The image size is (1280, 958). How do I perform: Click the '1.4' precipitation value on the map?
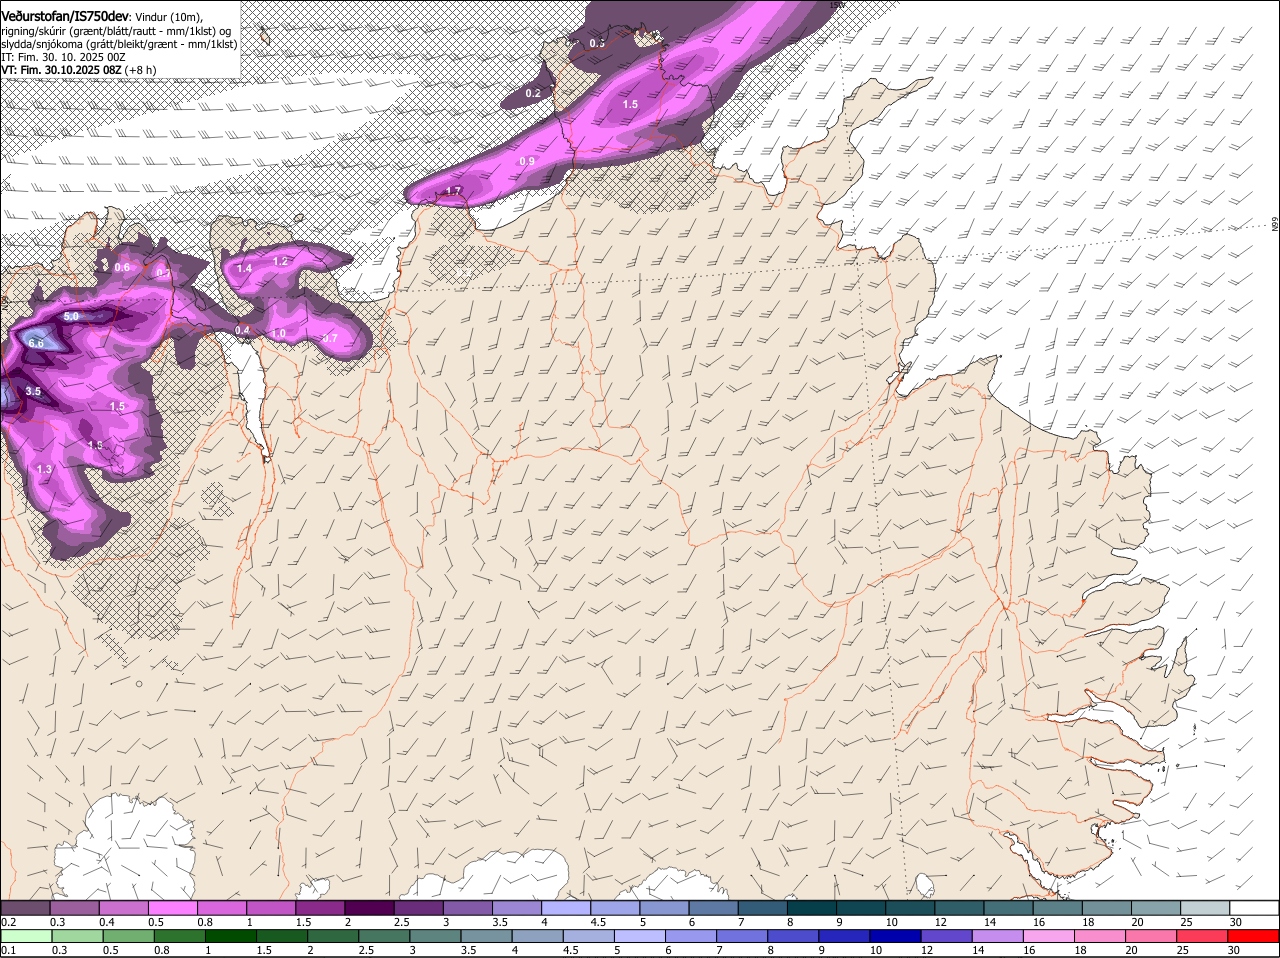point(244,268)
